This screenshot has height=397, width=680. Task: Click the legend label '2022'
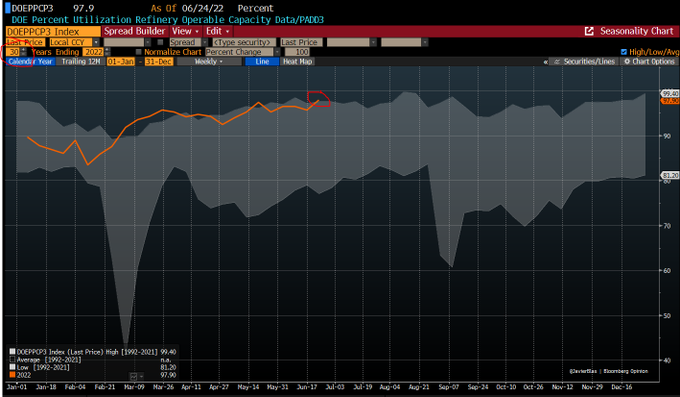24,375
